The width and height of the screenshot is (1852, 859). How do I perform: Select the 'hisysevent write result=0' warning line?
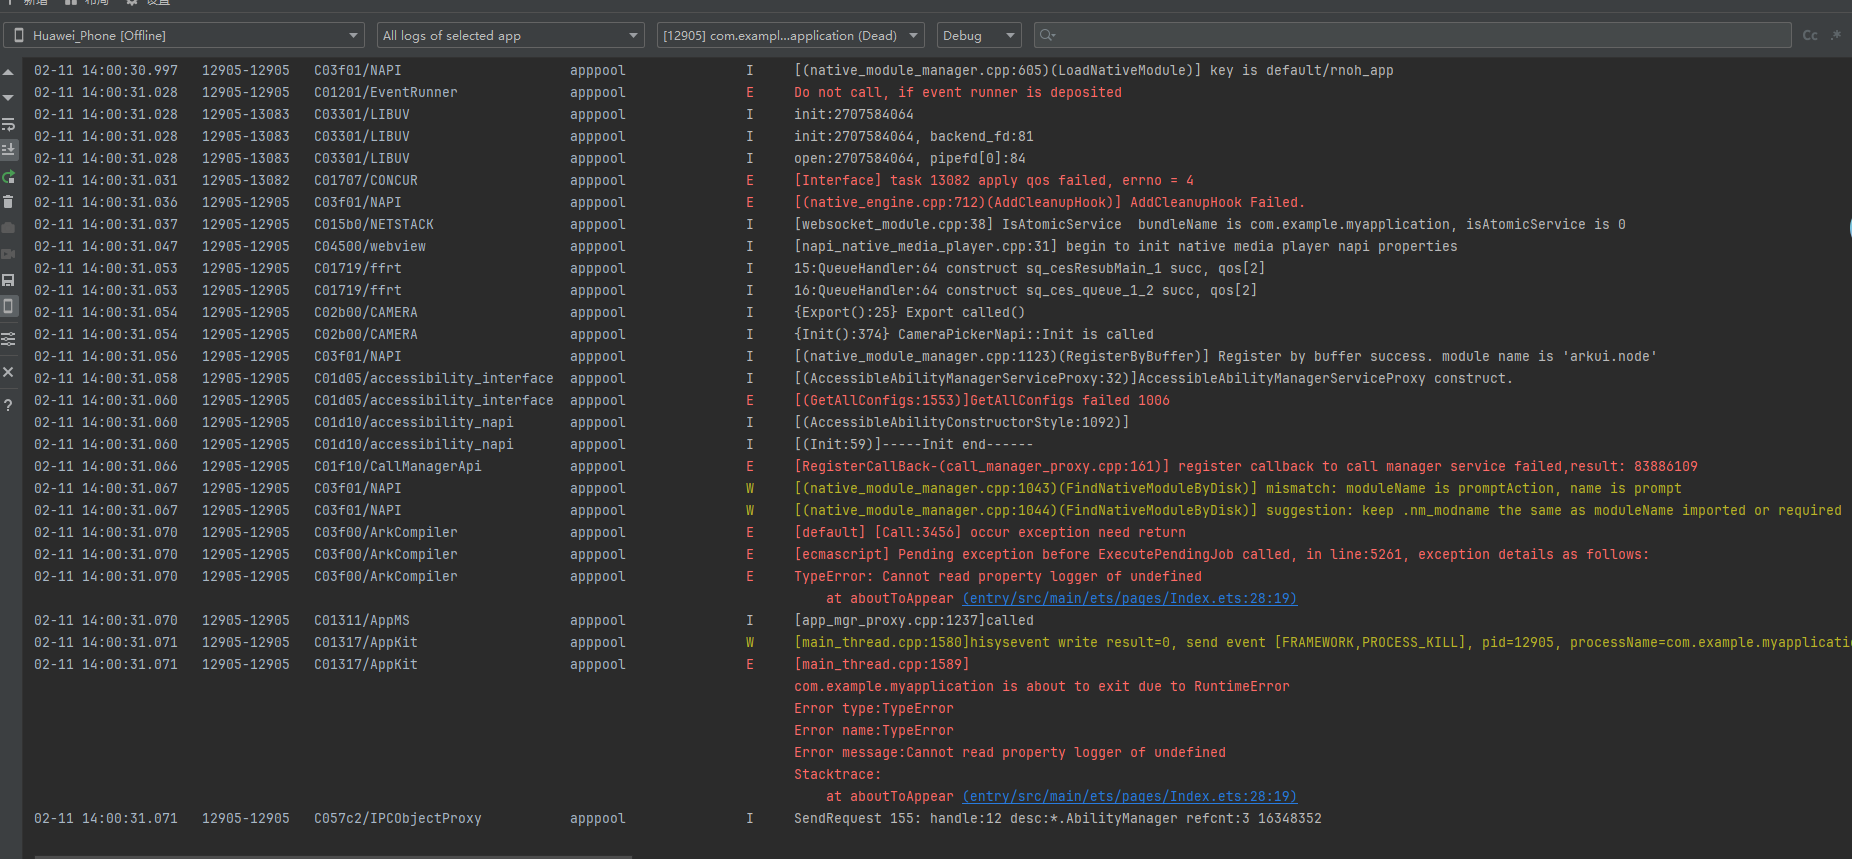click(x=1321, y=642)
